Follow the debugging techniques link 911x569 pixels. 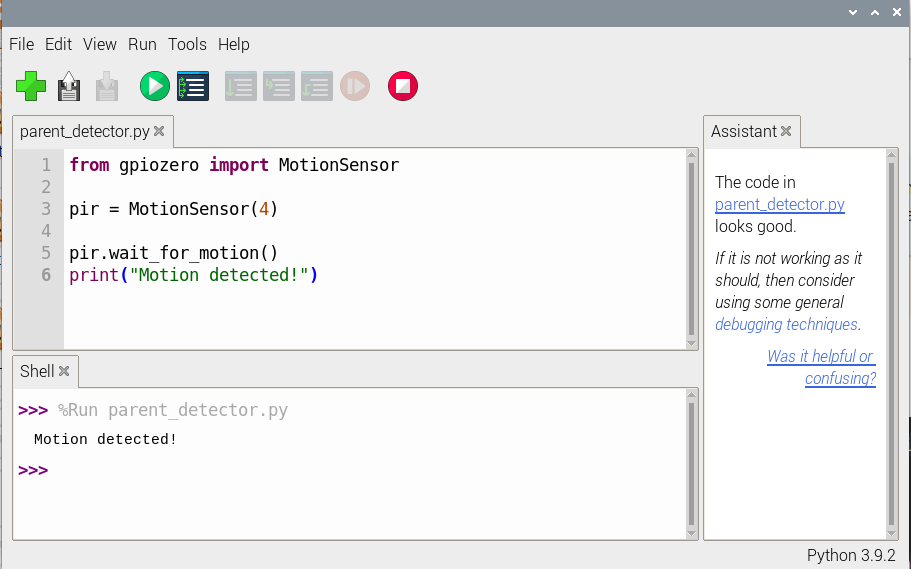[x=786, y=324]
